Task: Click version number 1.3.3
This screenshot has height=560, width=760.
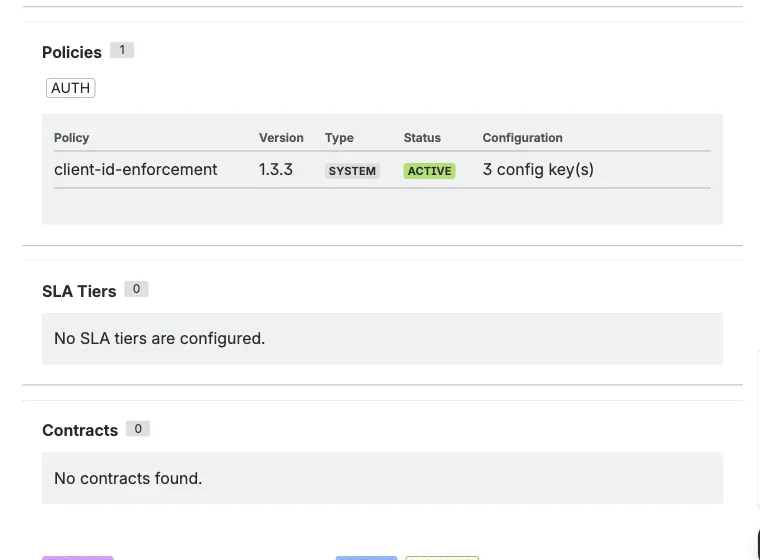Action: click(x=276, y=170)
